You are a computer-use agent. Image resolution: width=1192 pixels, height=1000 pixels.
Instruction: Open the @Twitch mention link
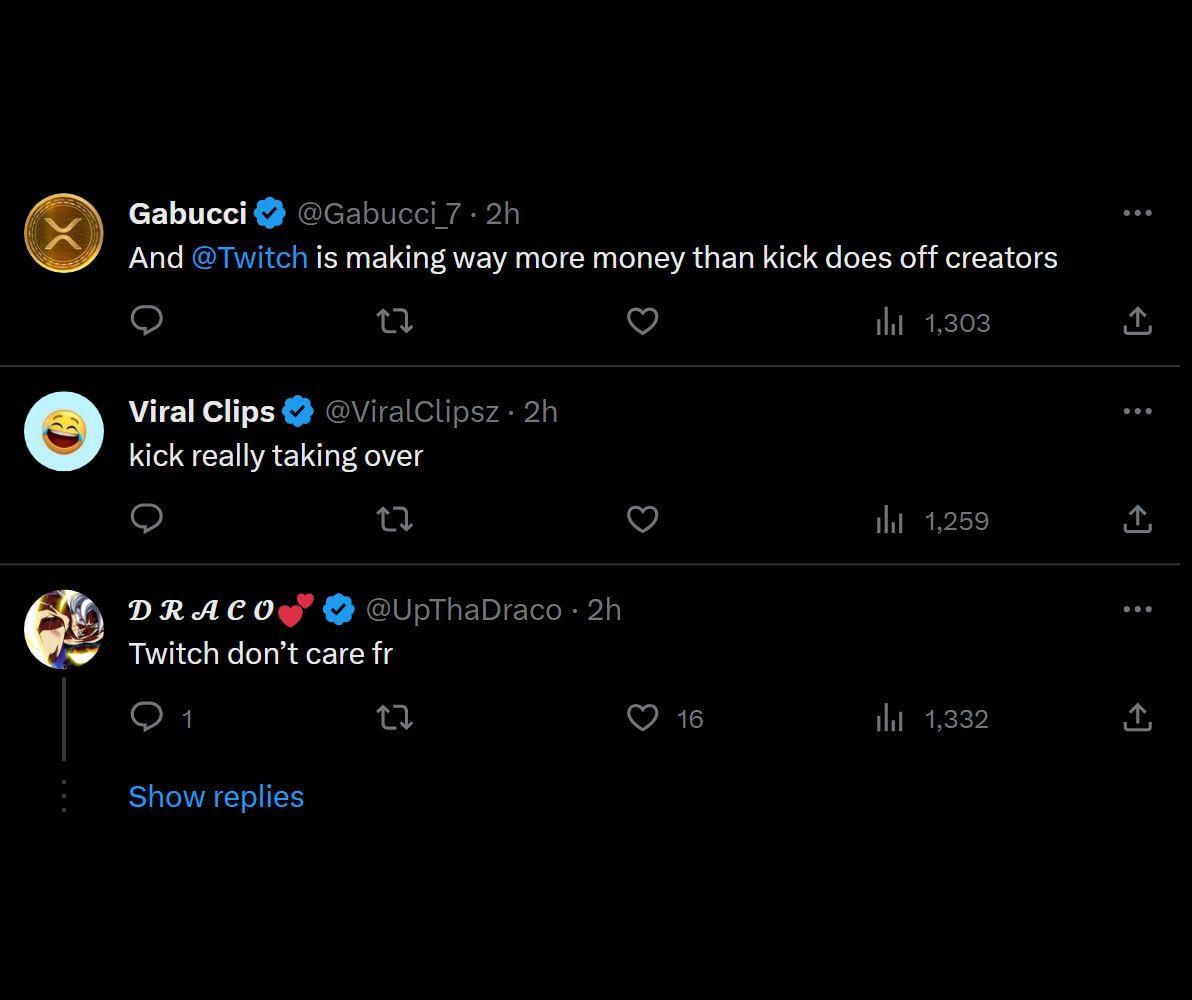click(252, 257)
